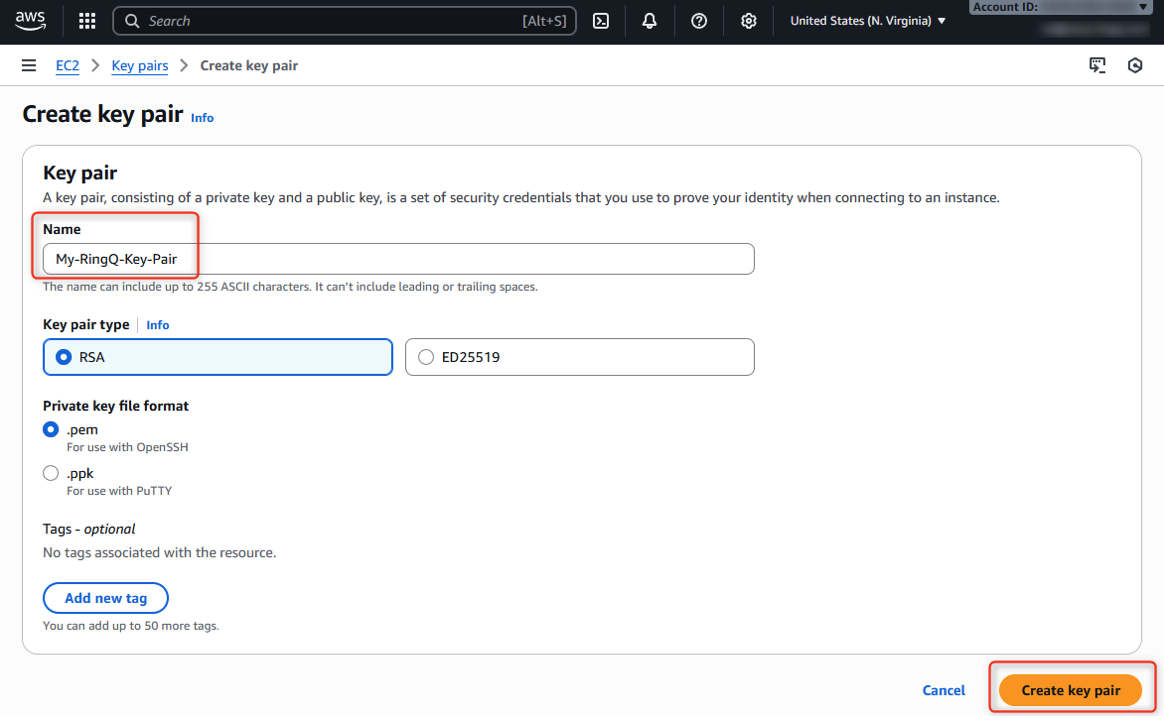
Task: Click Add new tag
Action: point(105,598)
